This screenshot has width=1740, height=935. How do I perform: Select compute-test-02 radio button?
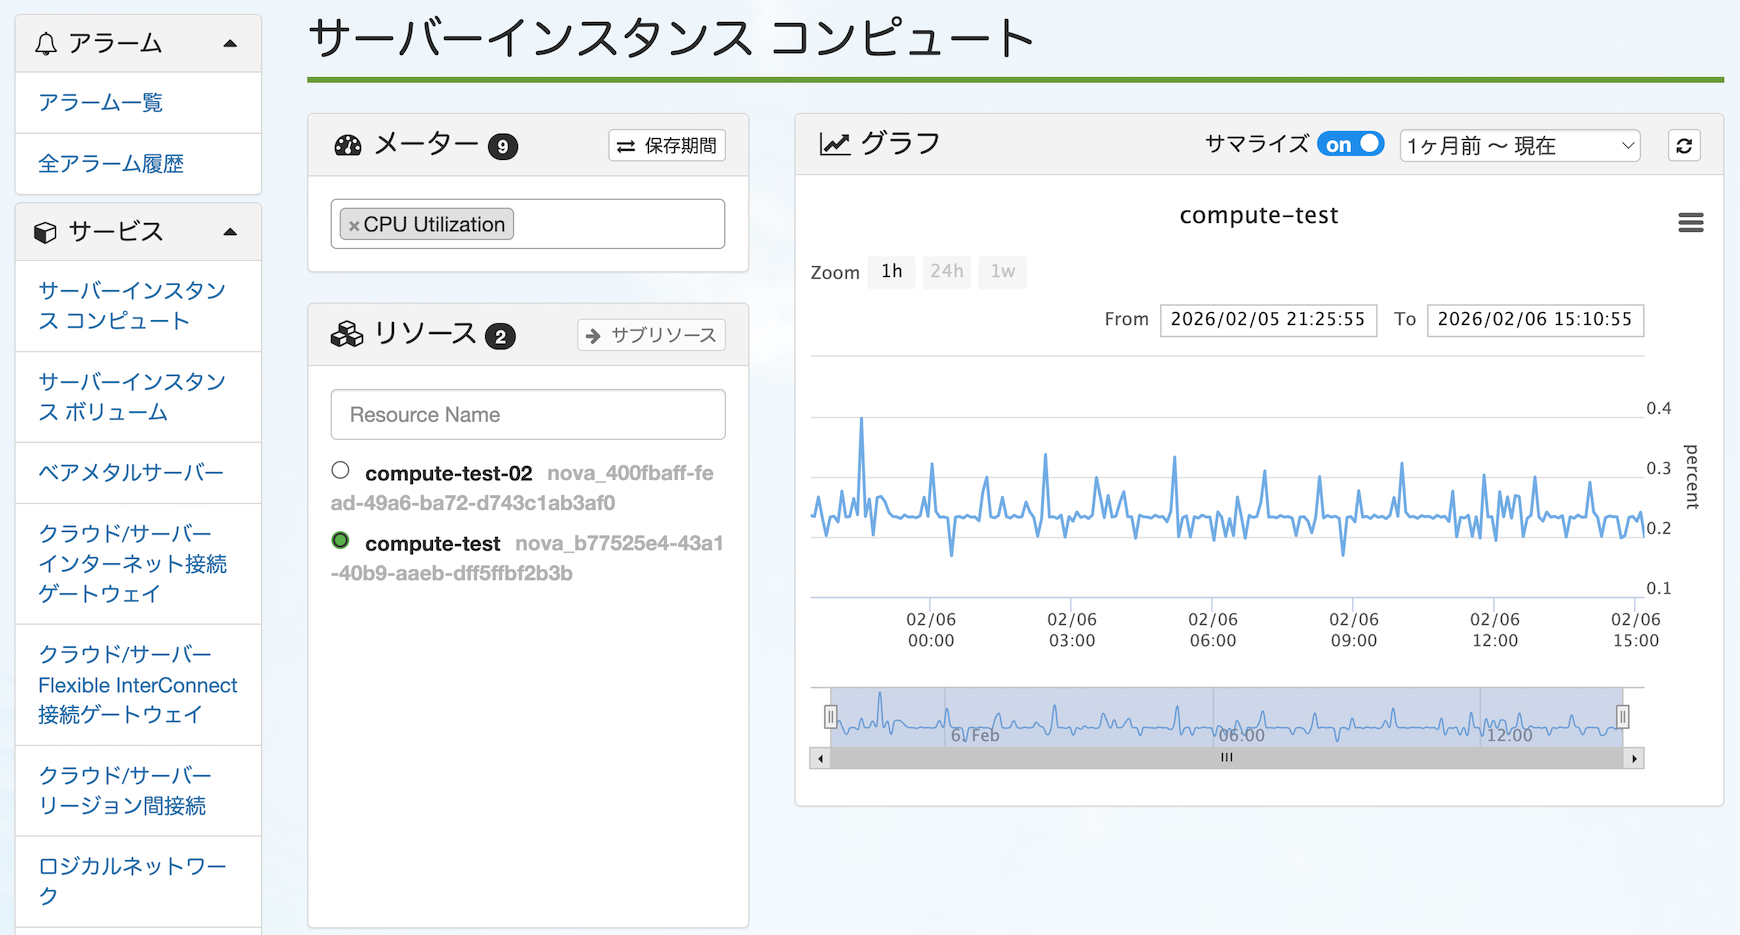click(341, 470)
